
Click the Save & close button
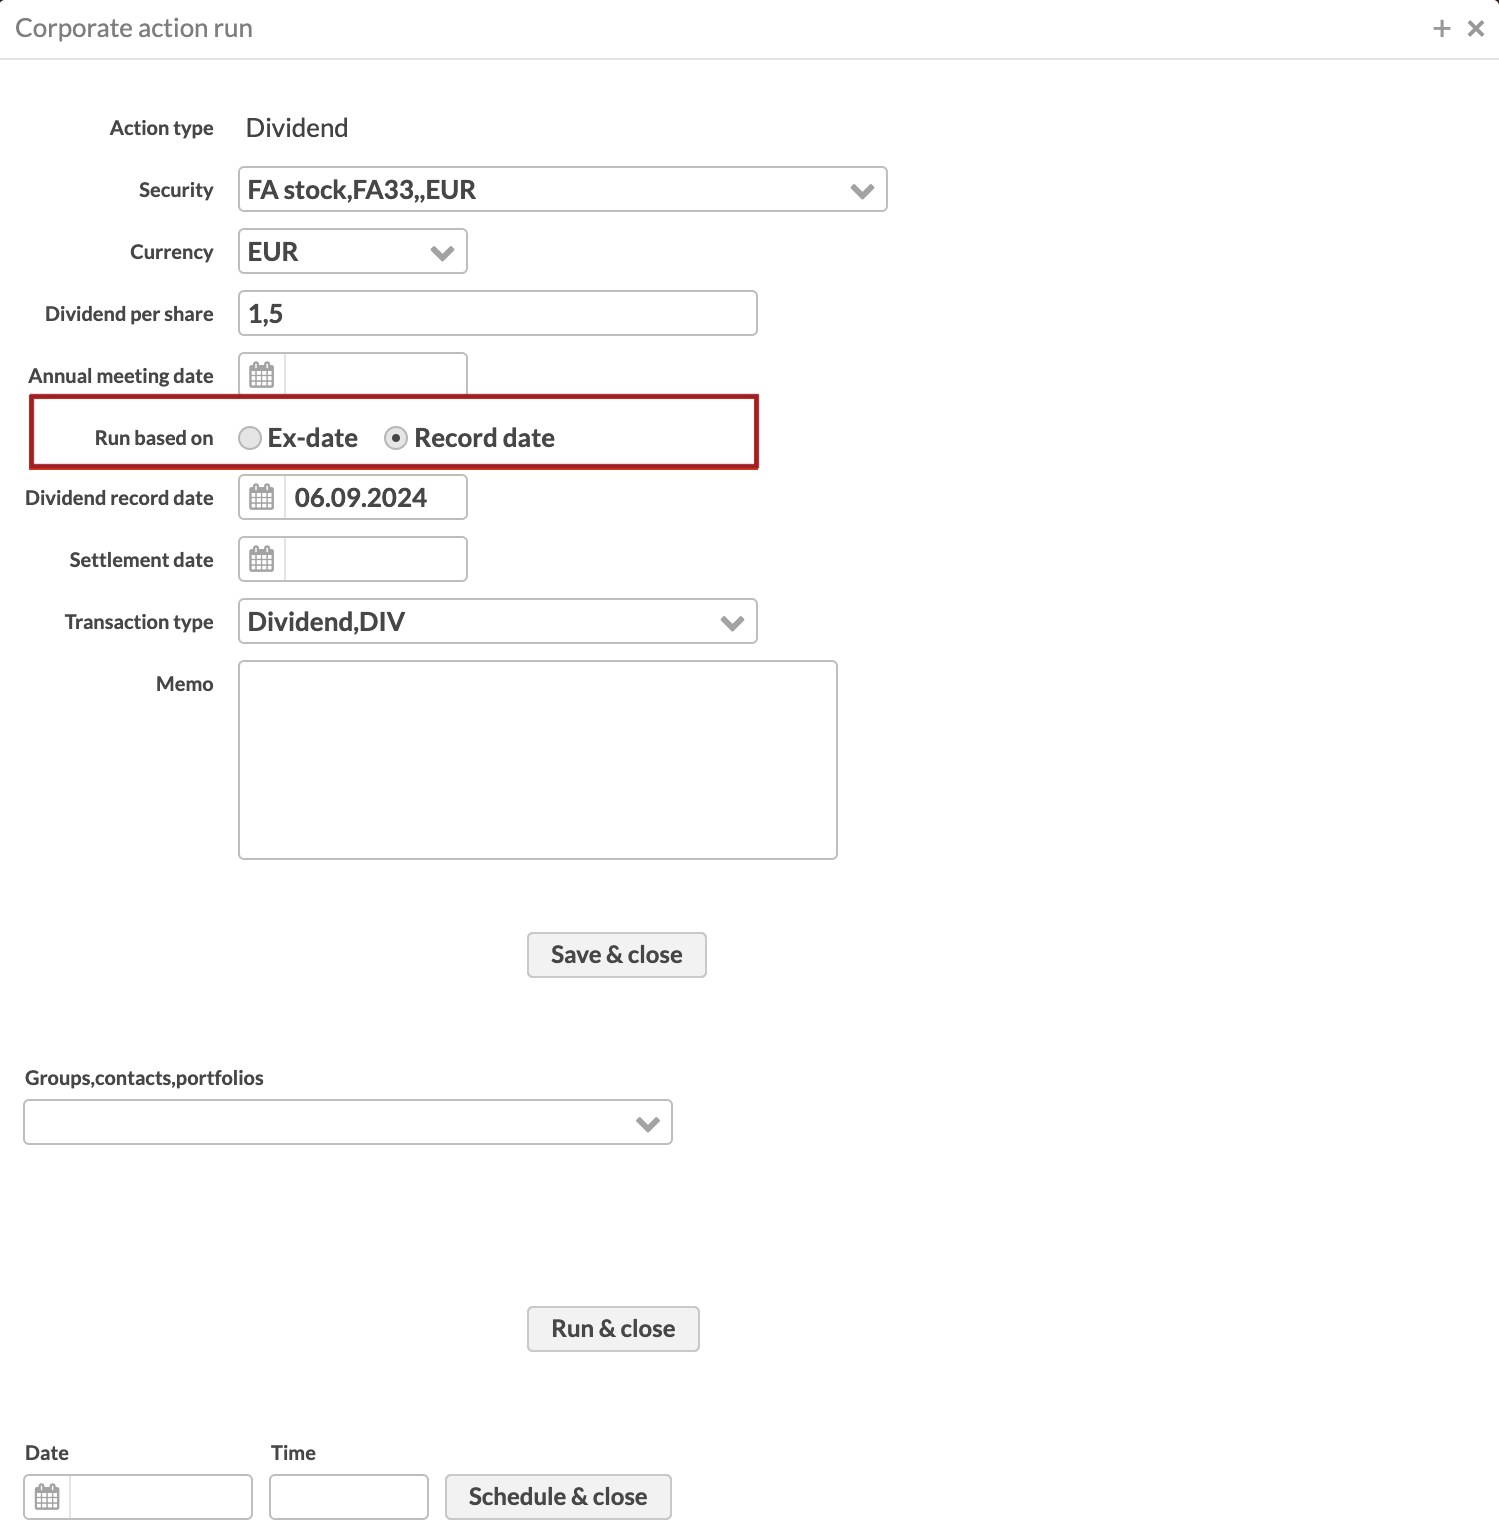617,955
